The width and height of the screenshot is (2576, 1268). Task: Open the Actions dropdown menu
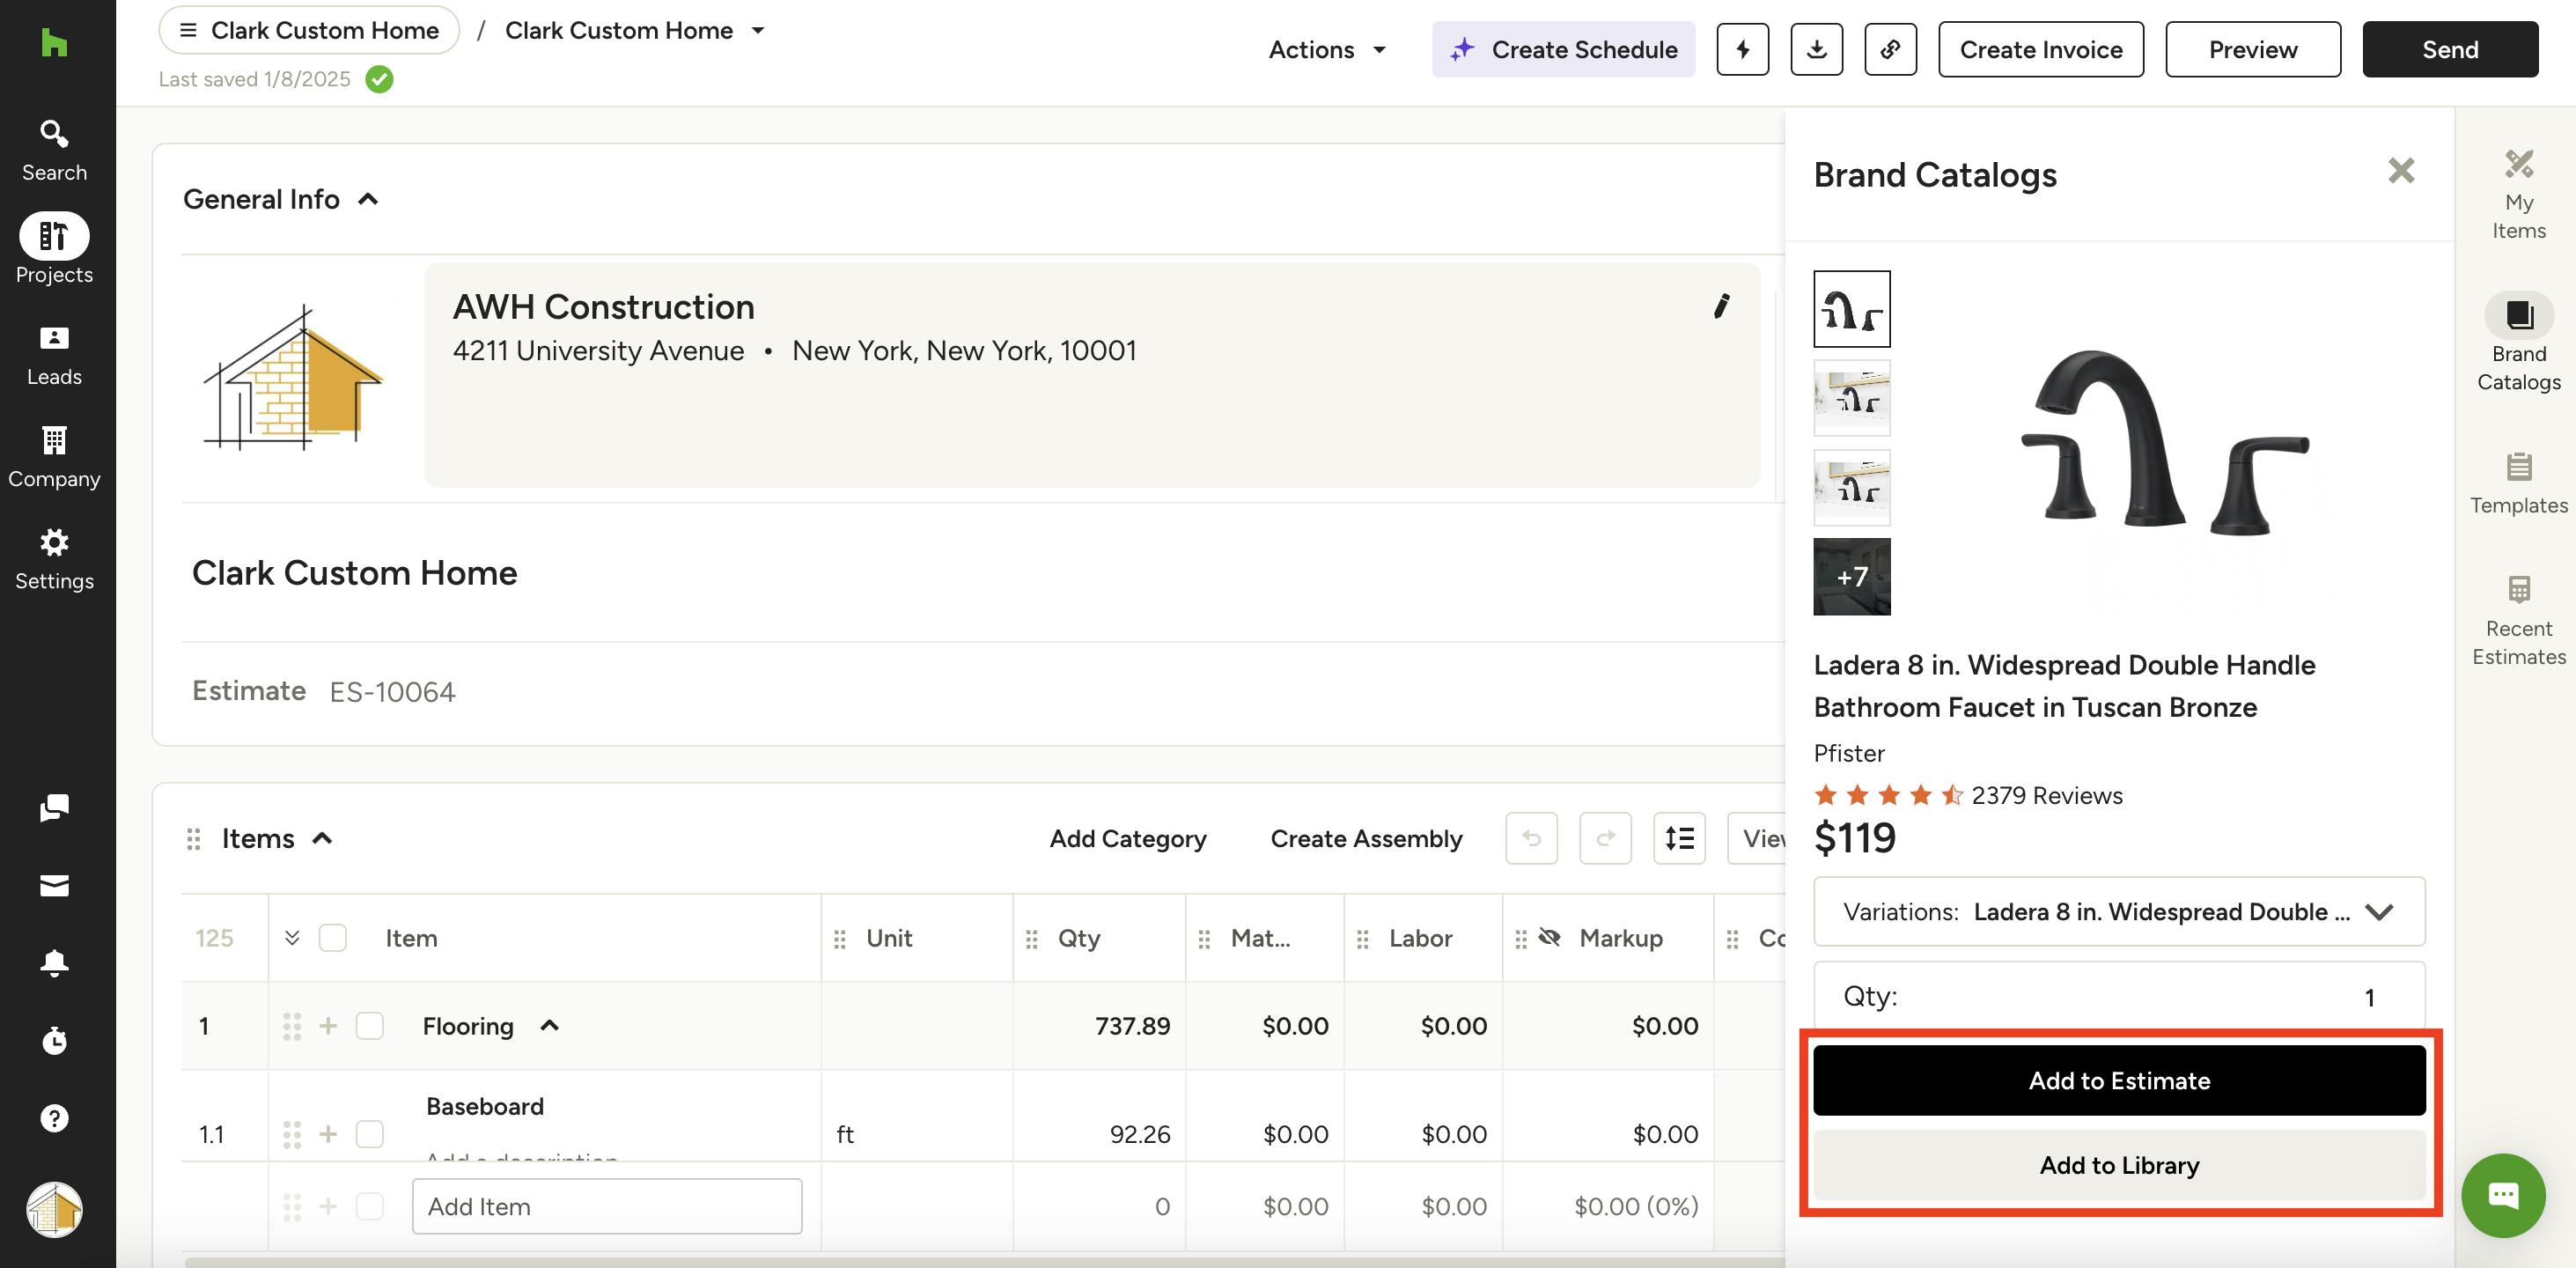coord(1327,49)
